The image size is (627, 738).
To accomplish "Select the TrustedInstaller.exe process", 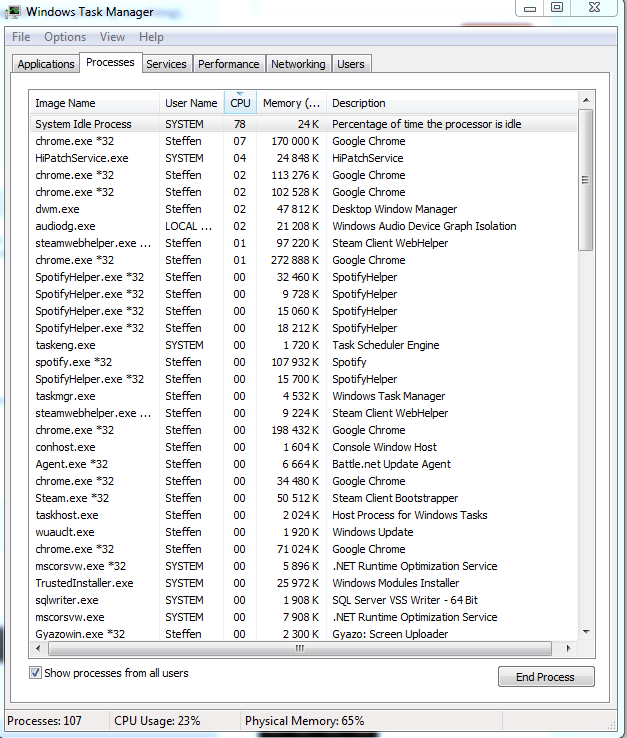I will pos(304,583).
